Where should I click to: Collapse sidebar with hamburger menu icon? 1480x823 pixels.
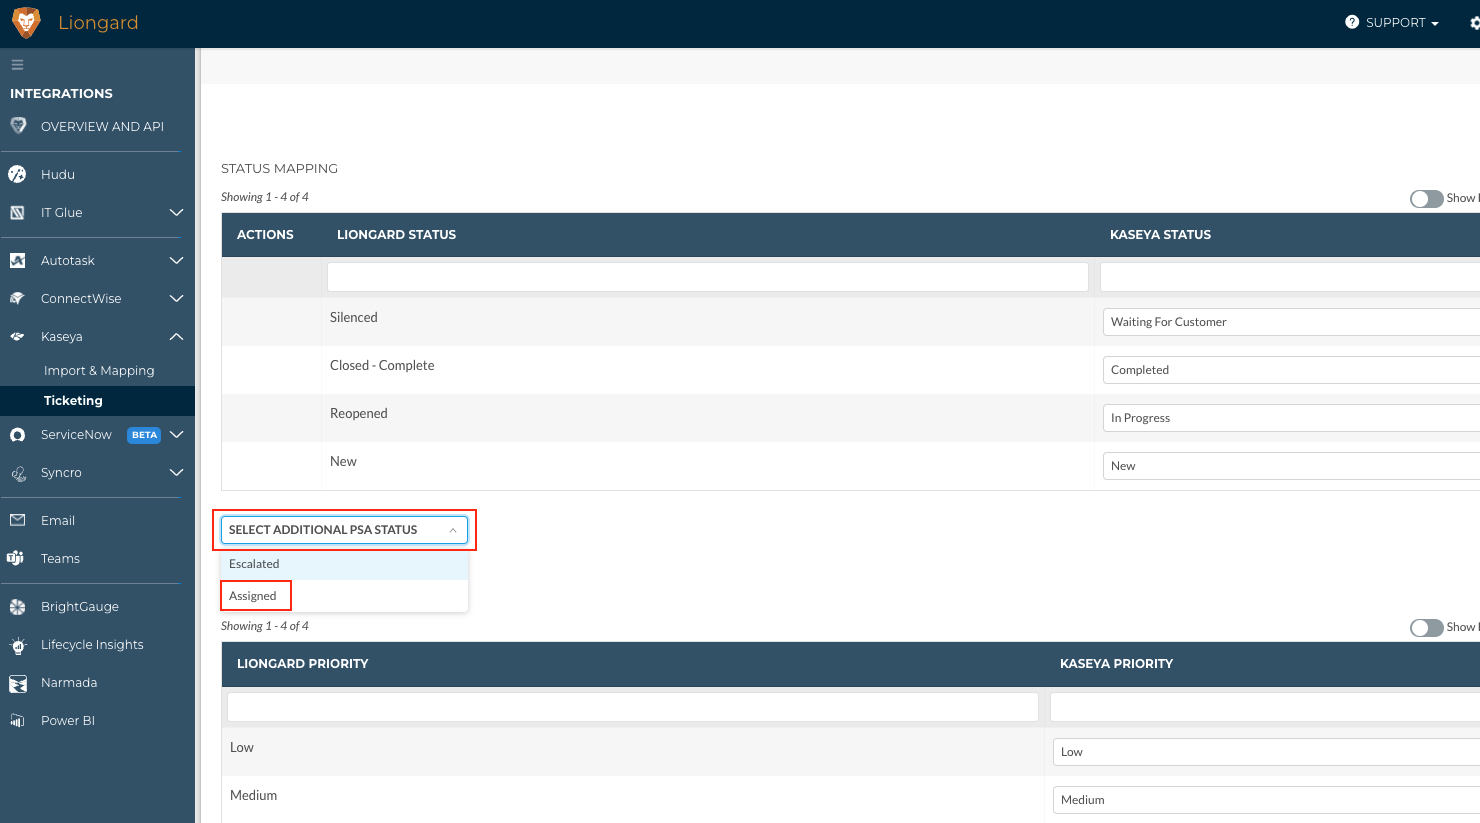17,65
